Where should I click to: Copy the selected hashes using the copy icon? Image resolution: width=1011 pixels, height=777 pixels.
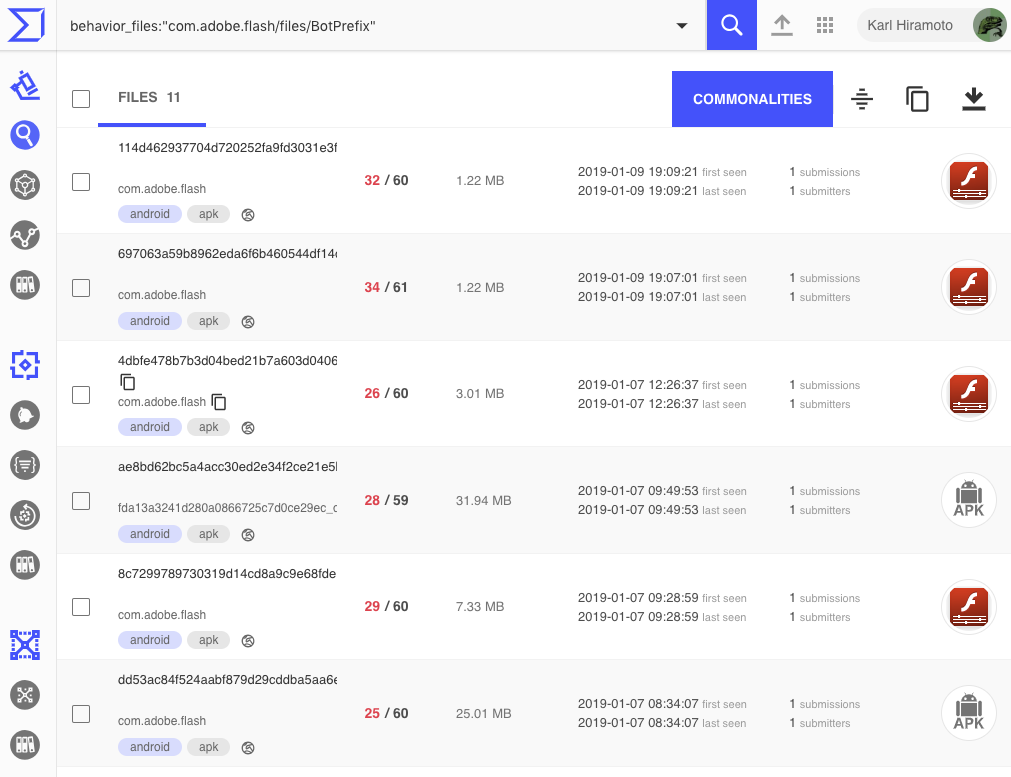coord(917,99)
